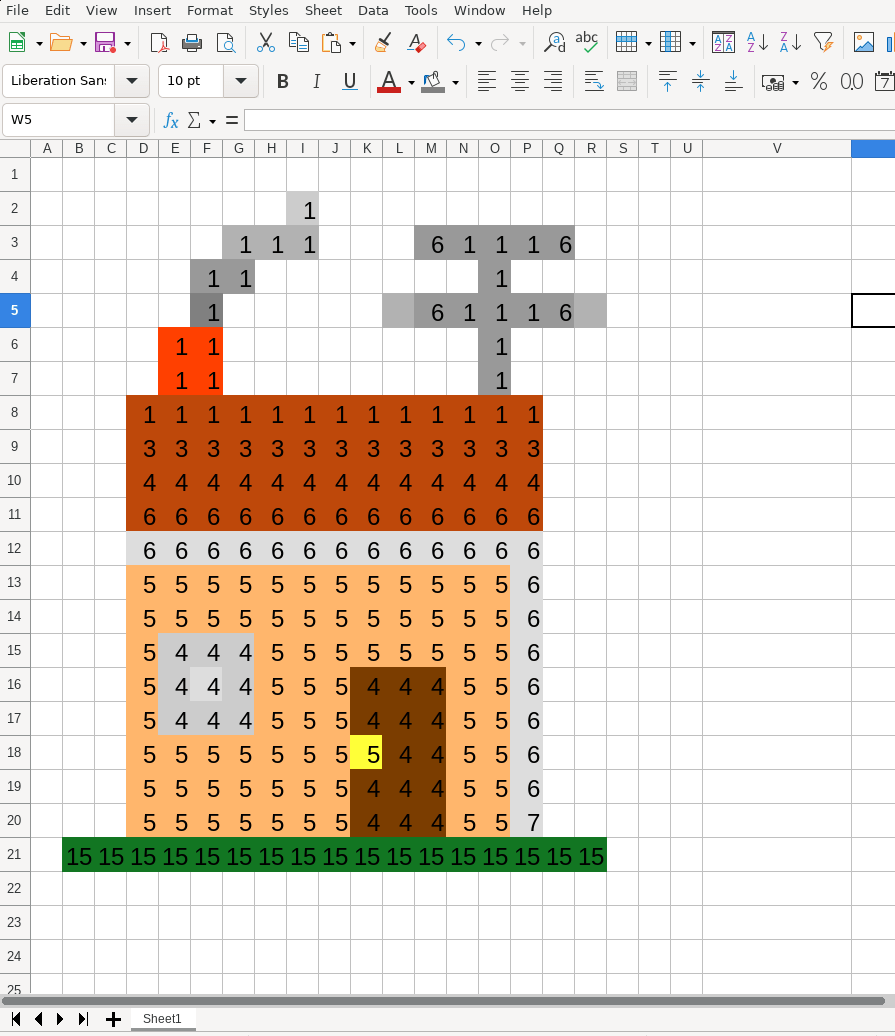Click the New spreadsheet icon

click(x=17, y=43)
